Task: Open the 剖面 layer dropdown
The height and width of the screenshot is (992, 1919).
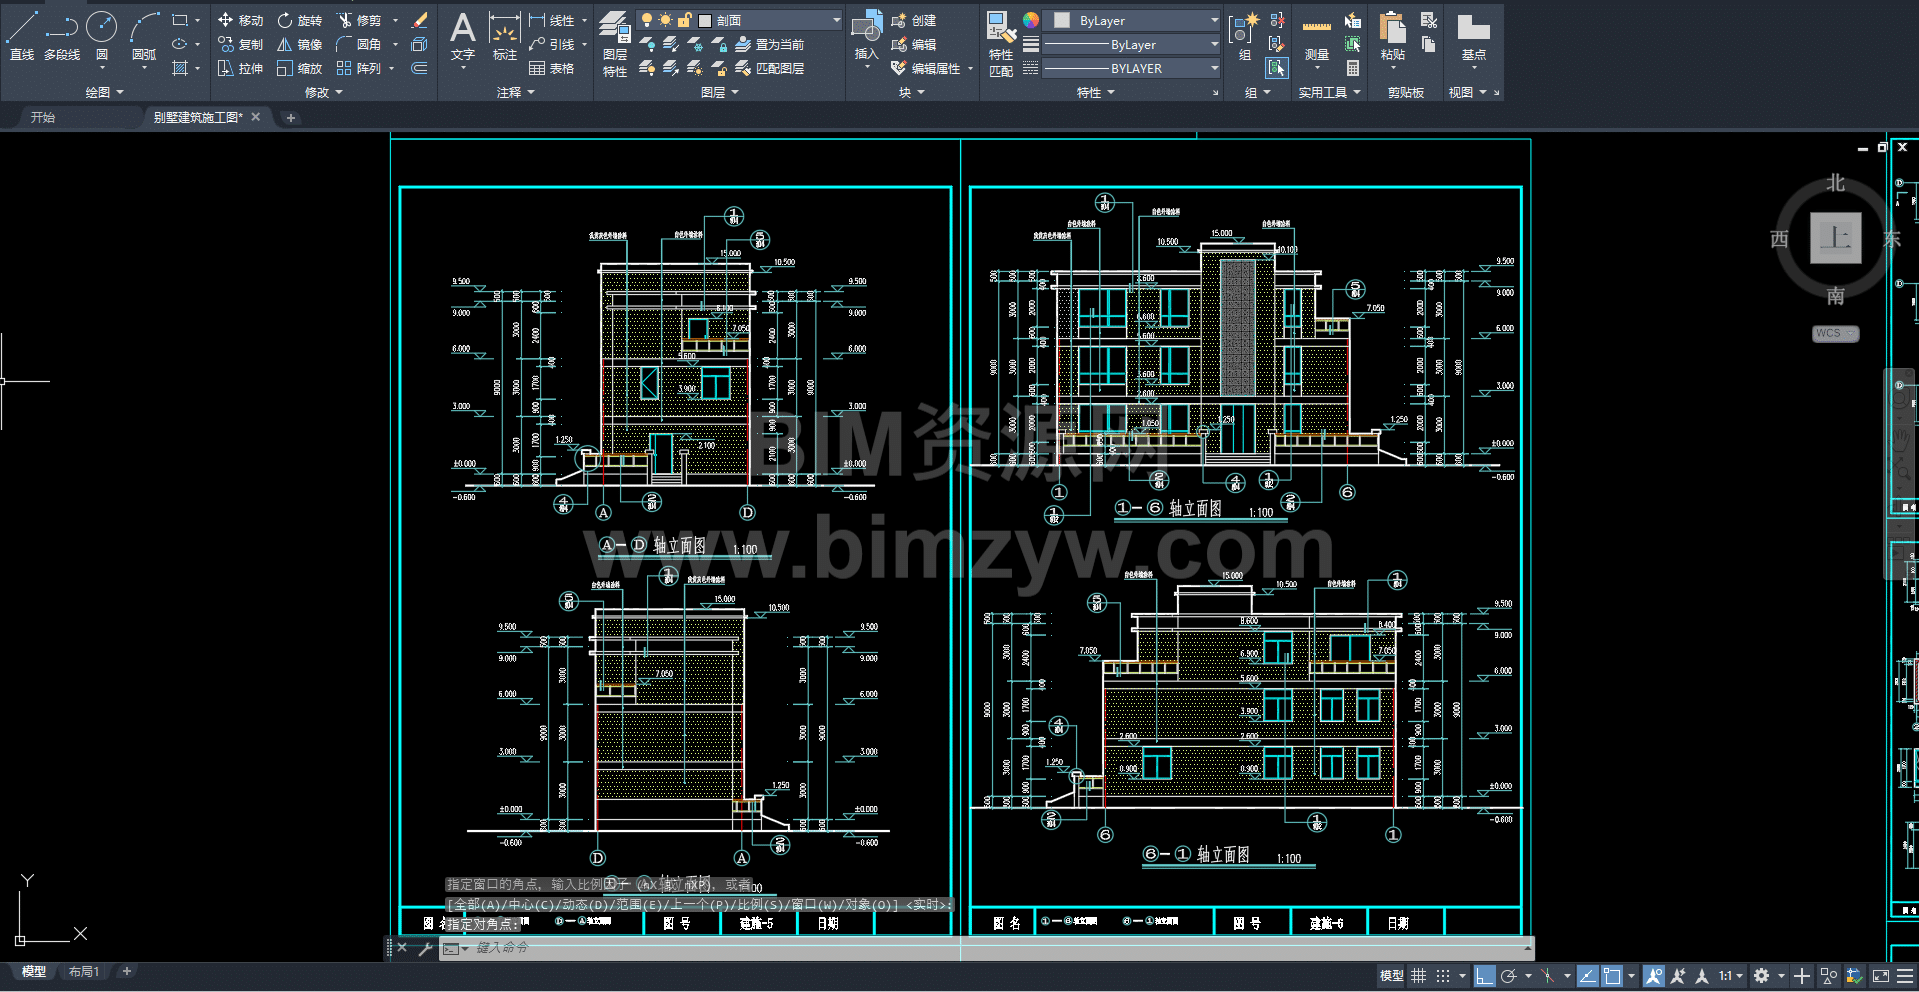Action: coord(836,20)
